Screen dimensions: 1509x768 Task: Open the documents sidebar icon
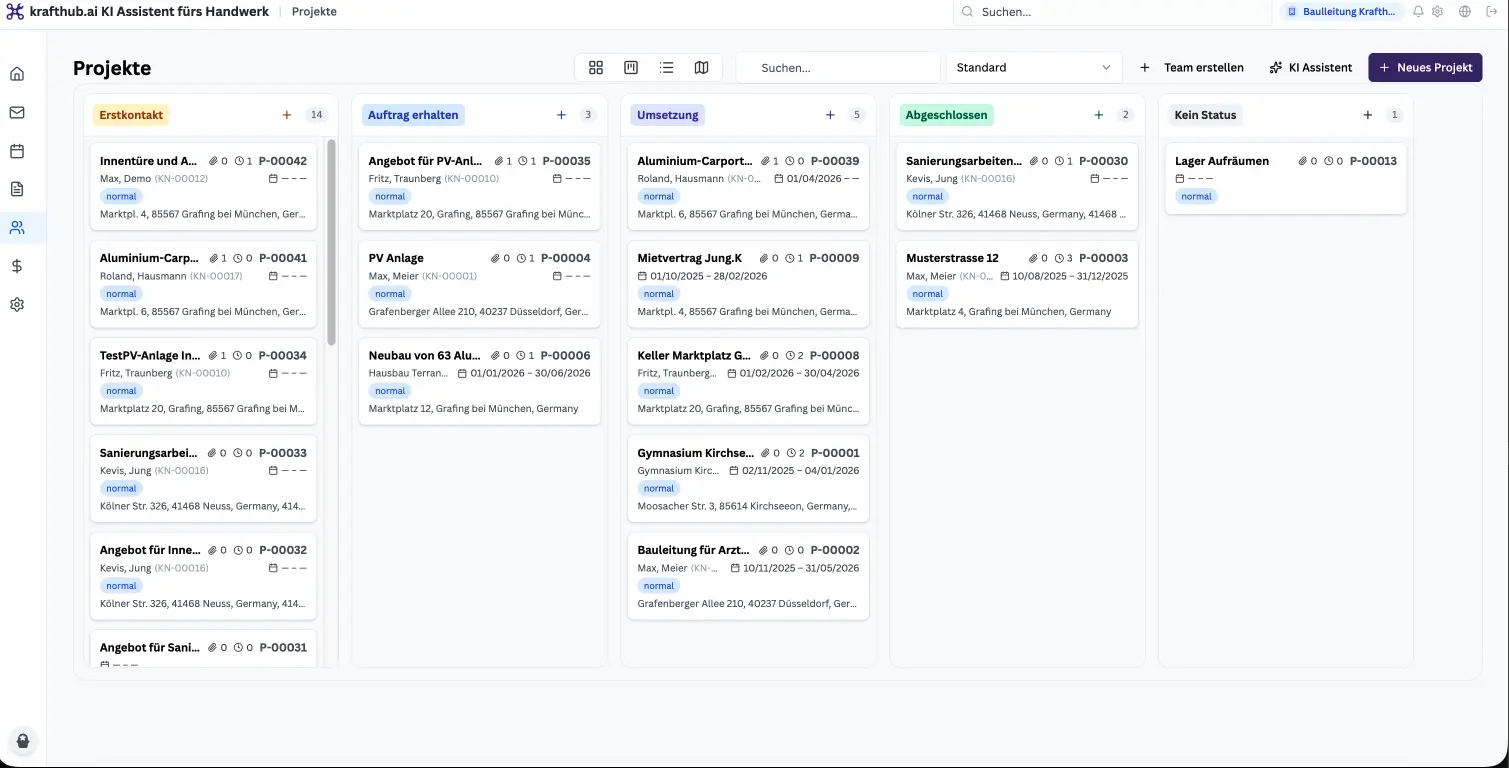point(17,189)
